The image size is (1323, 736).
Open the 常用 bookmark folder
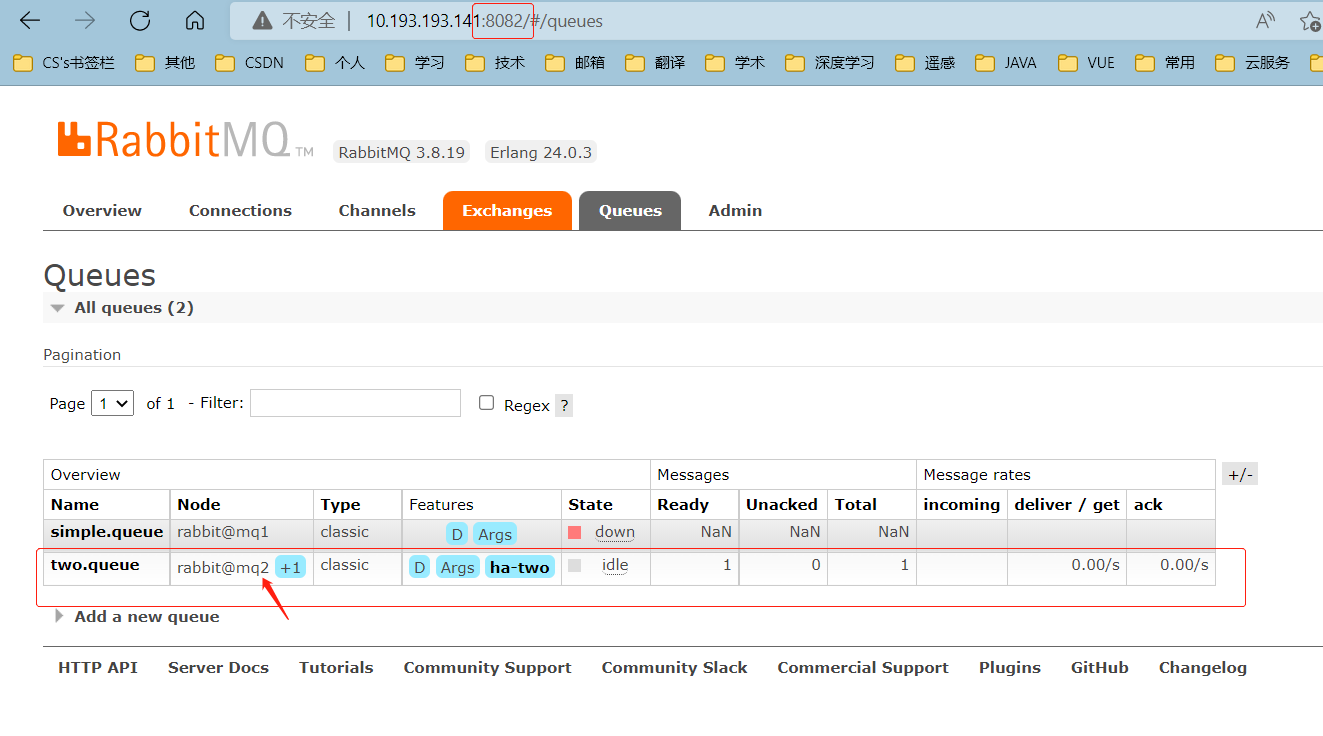click(x=1165, y=62)
